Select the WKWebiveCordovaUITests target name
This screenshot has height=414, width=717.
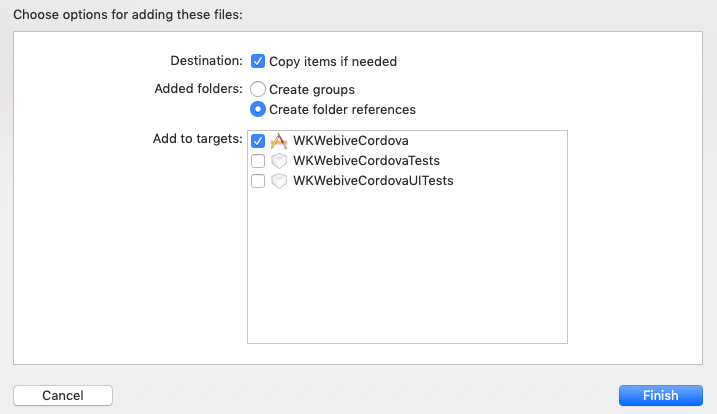[x=373, y=181]
